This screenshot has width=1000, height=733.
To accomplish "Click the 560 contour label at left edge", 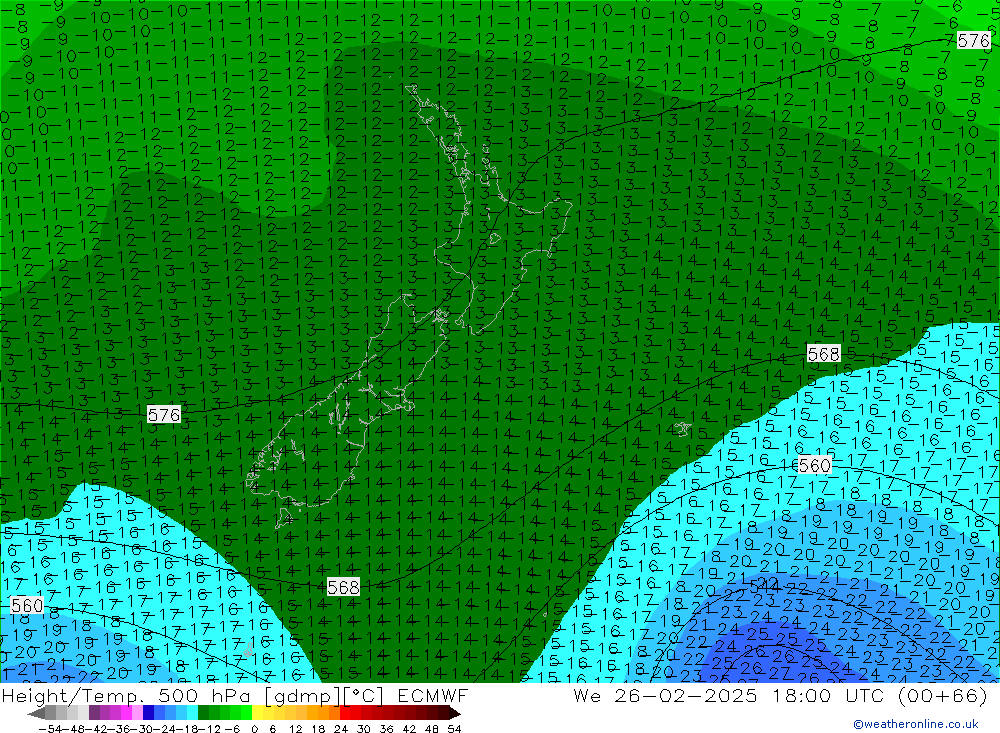I will pos(27,605).
